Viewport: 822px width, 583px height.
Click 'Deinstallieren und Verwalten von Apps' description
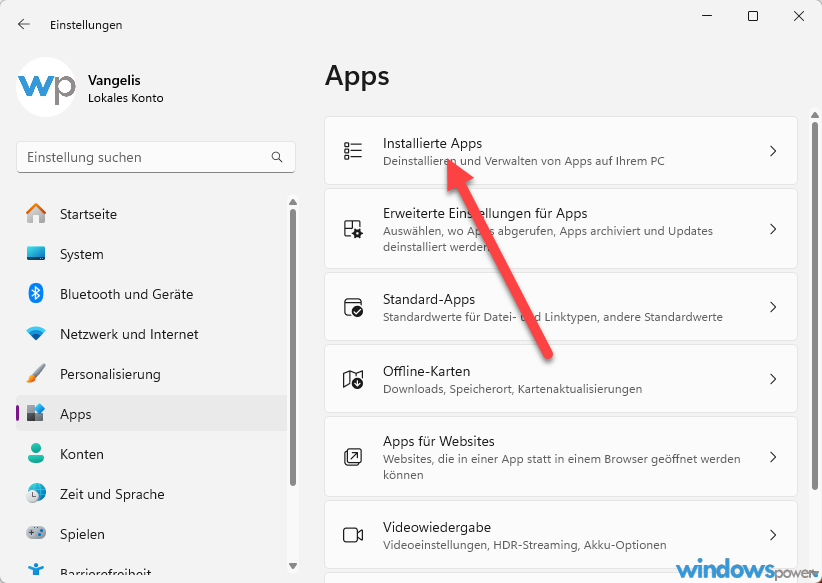click(x=524, y=161)
